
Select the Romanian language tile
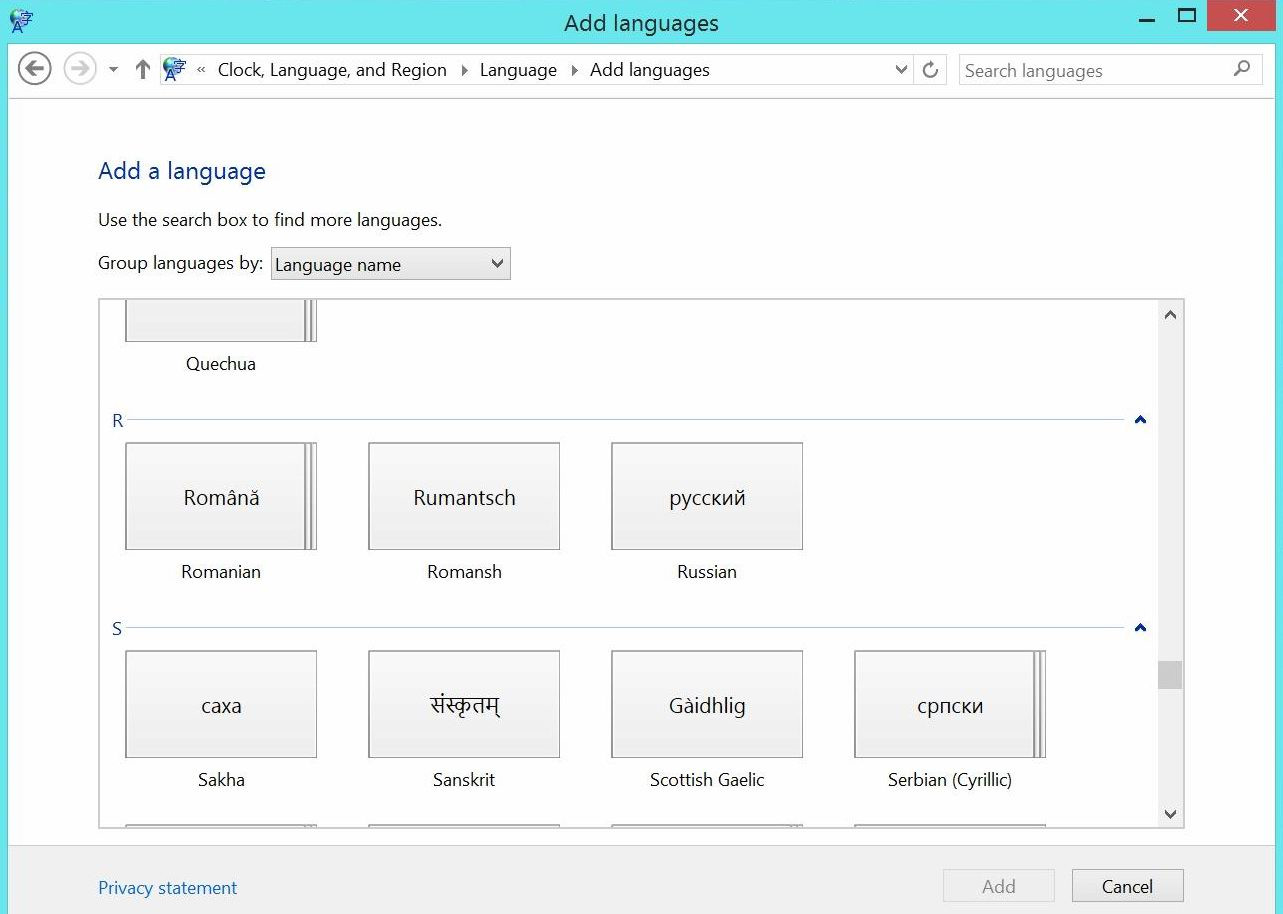pos(220,497)
